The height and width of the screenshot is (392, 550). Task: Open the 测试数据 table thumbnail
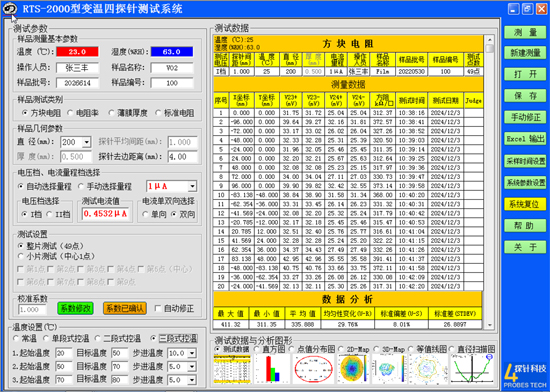tap(232, 369)
